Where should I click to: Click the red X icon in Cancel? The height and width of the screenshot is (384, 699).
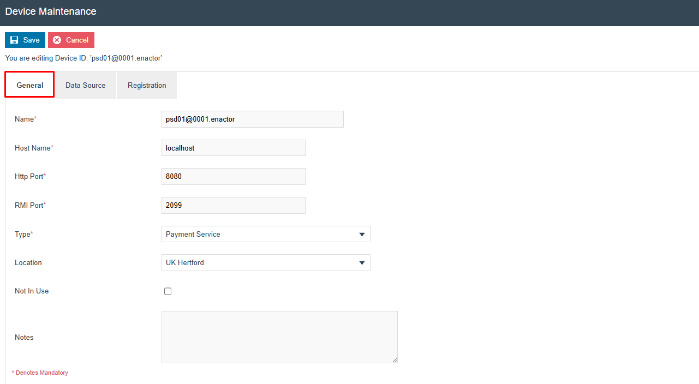click(x=57, y=40)
